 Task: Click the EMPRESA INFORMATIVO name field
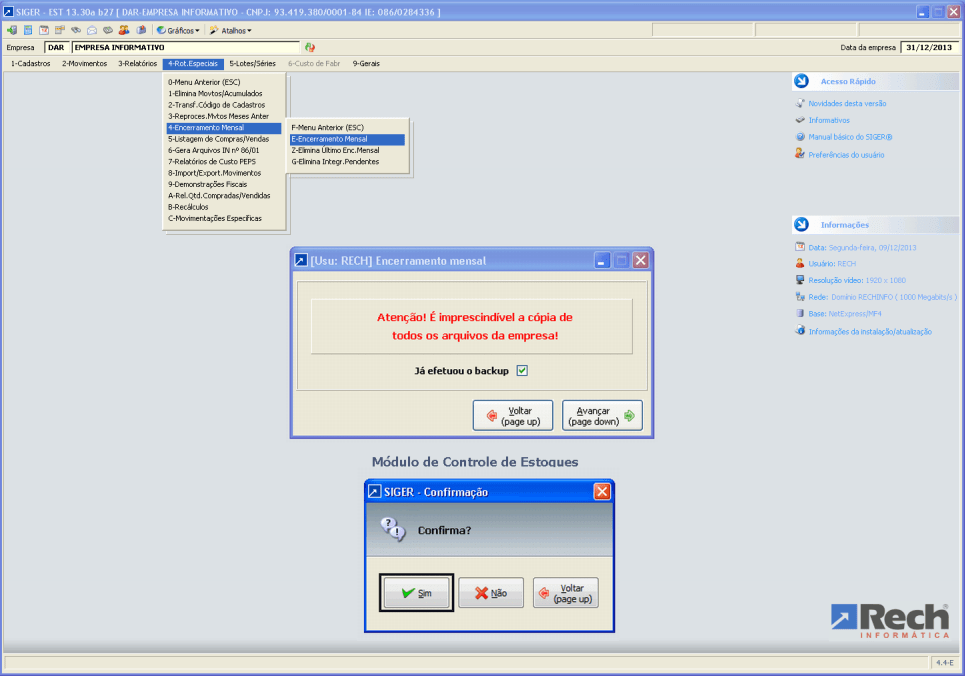186,47
